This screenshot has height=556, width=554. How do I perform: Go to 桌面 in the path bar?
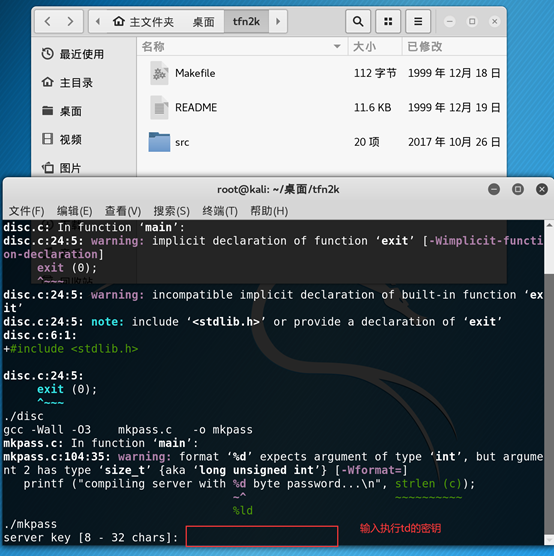click(x=203, y=22)
